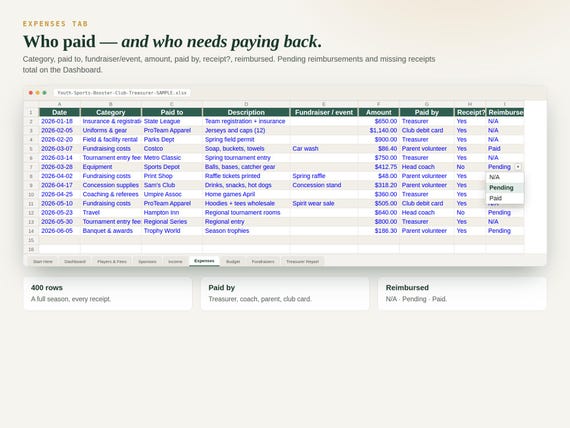Click the yellow minimize window dot

coord(37,93)
